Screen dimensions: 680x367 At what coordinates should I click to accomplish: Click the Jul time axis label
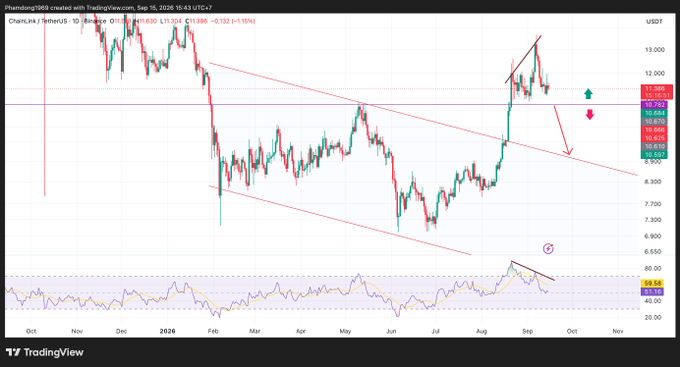[x=435, y=331]
